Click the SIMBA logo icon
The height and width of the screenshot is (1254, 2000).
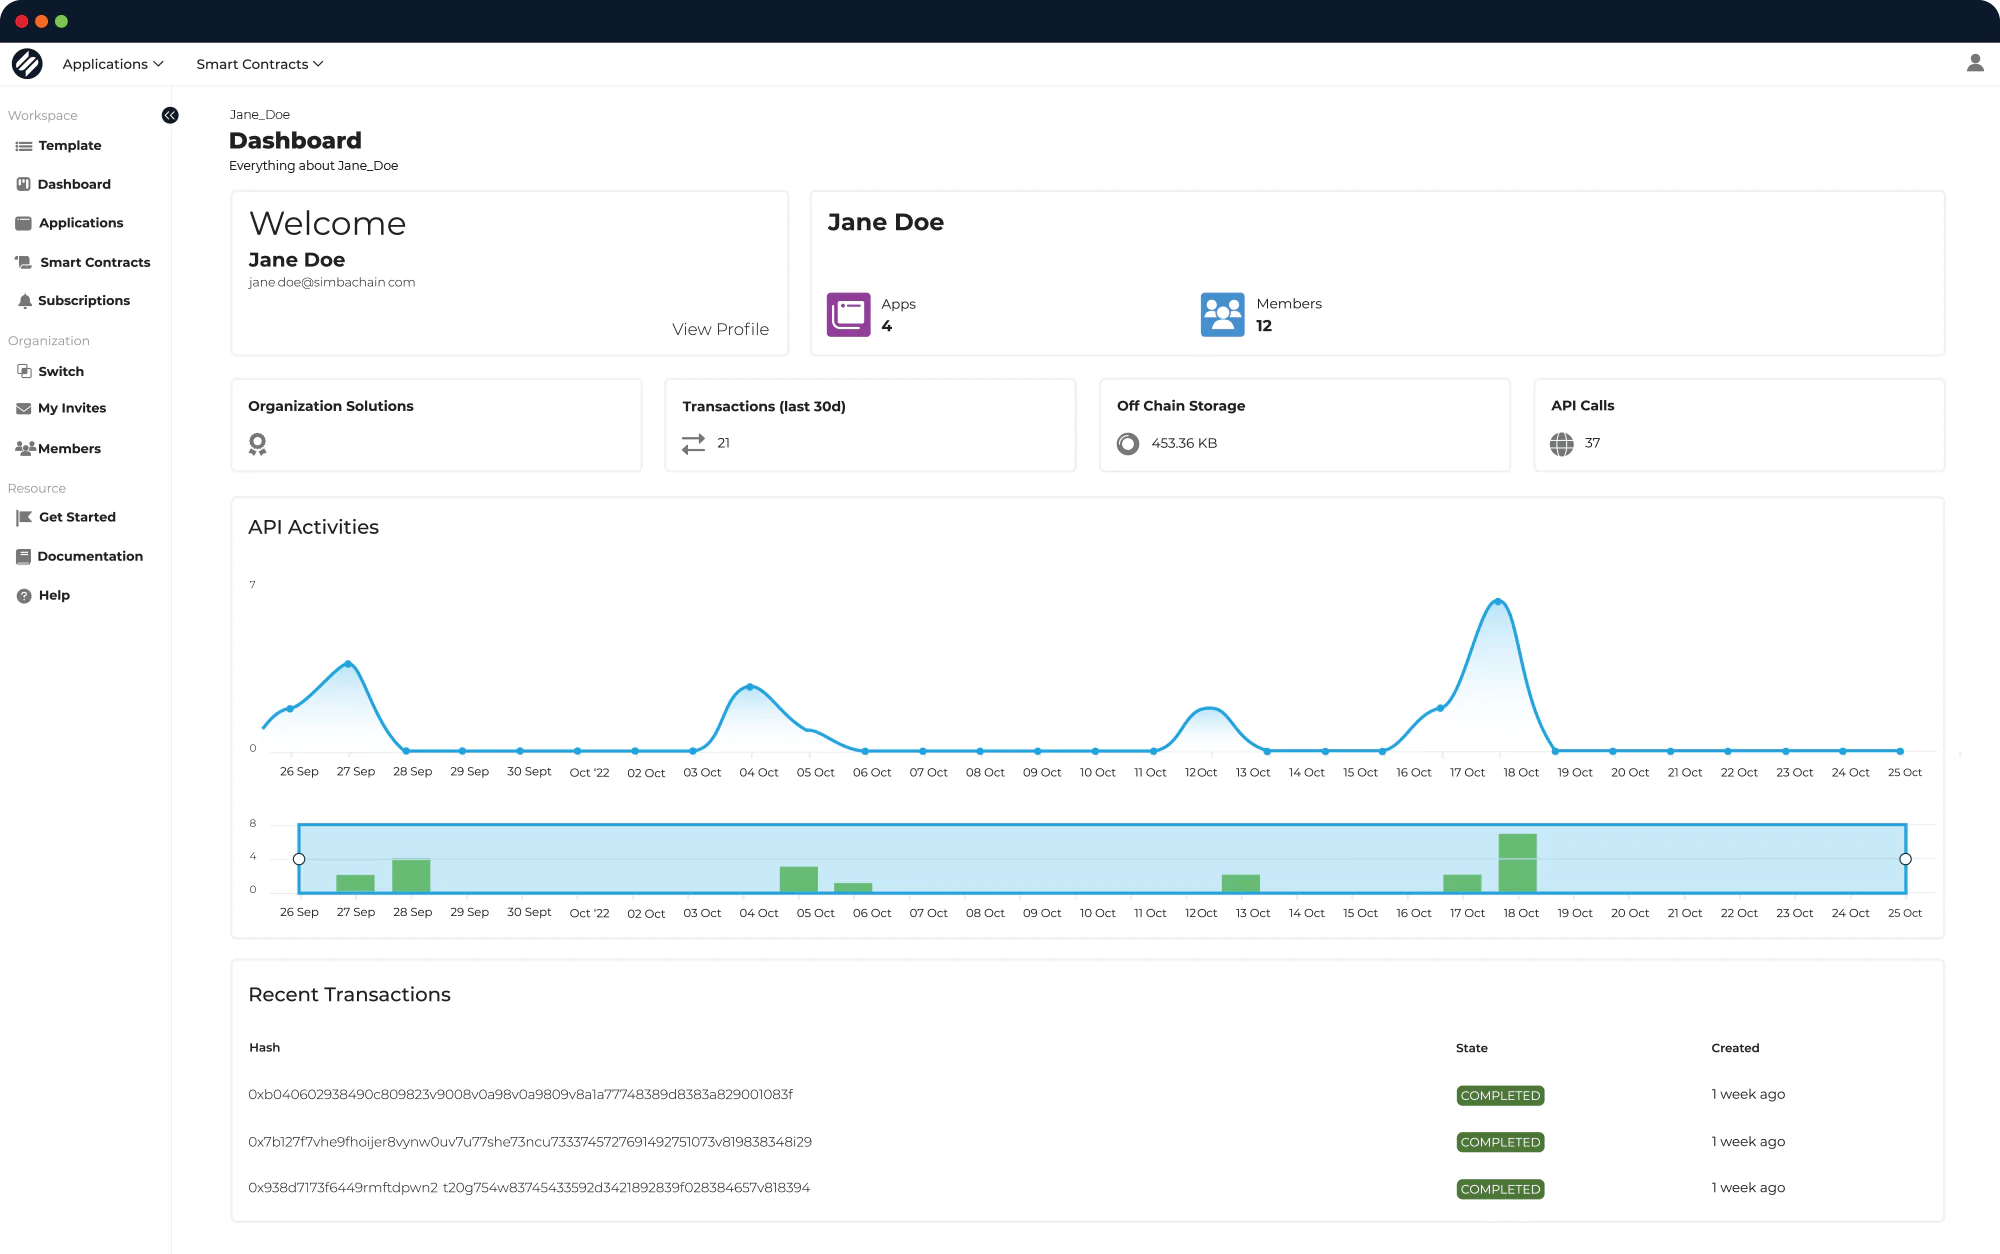[x=27, y=64]
